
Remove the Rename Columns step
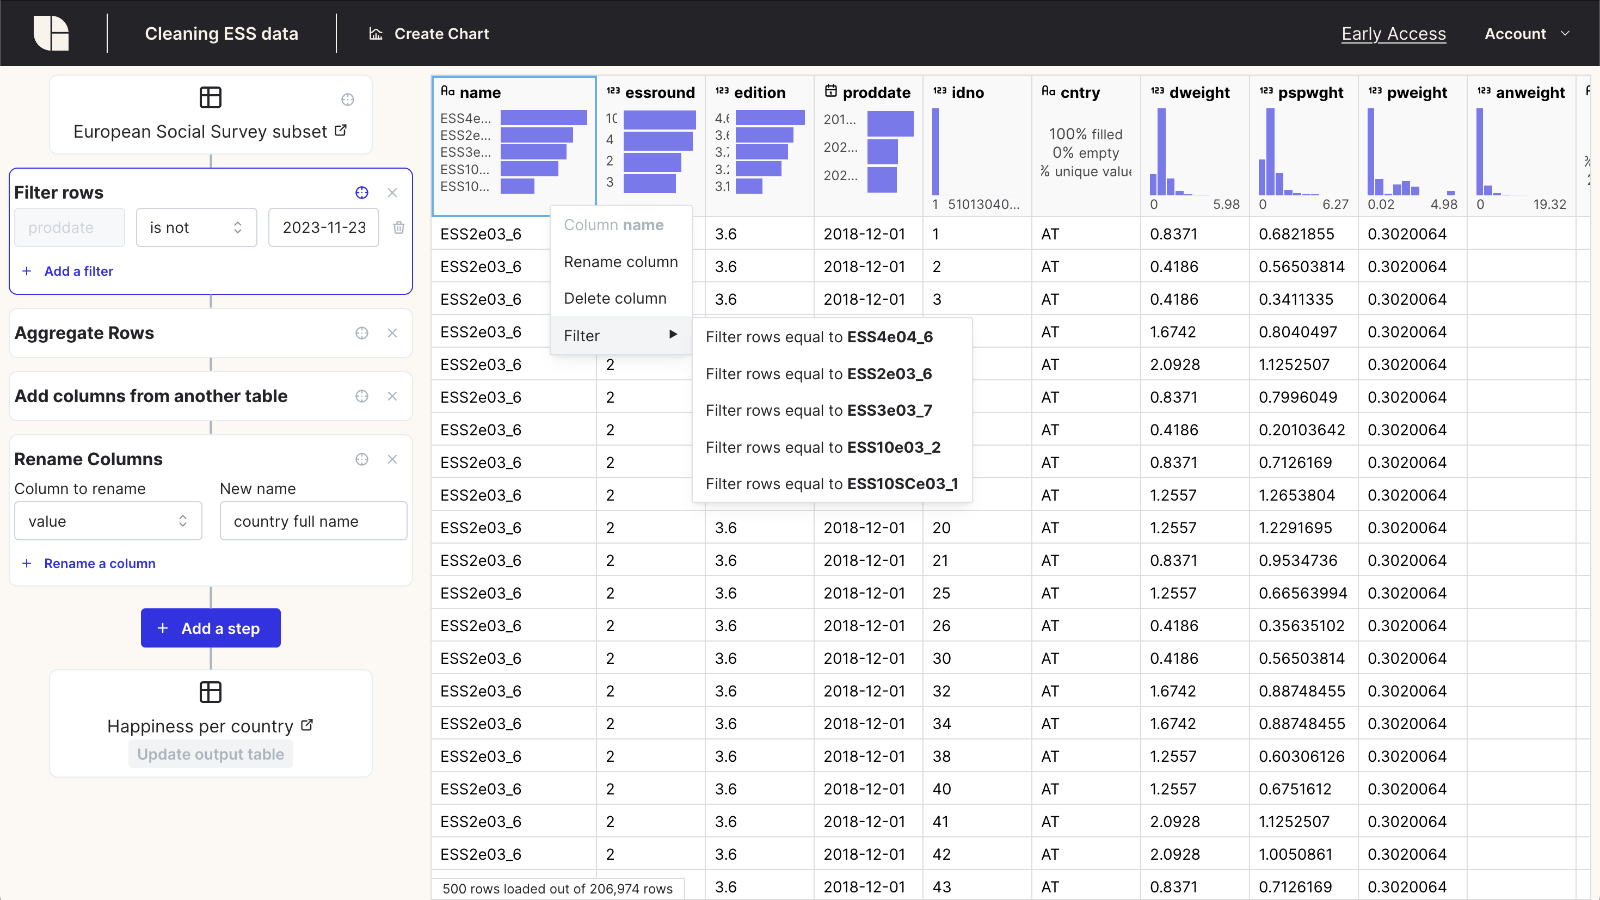tap(392, 459)
